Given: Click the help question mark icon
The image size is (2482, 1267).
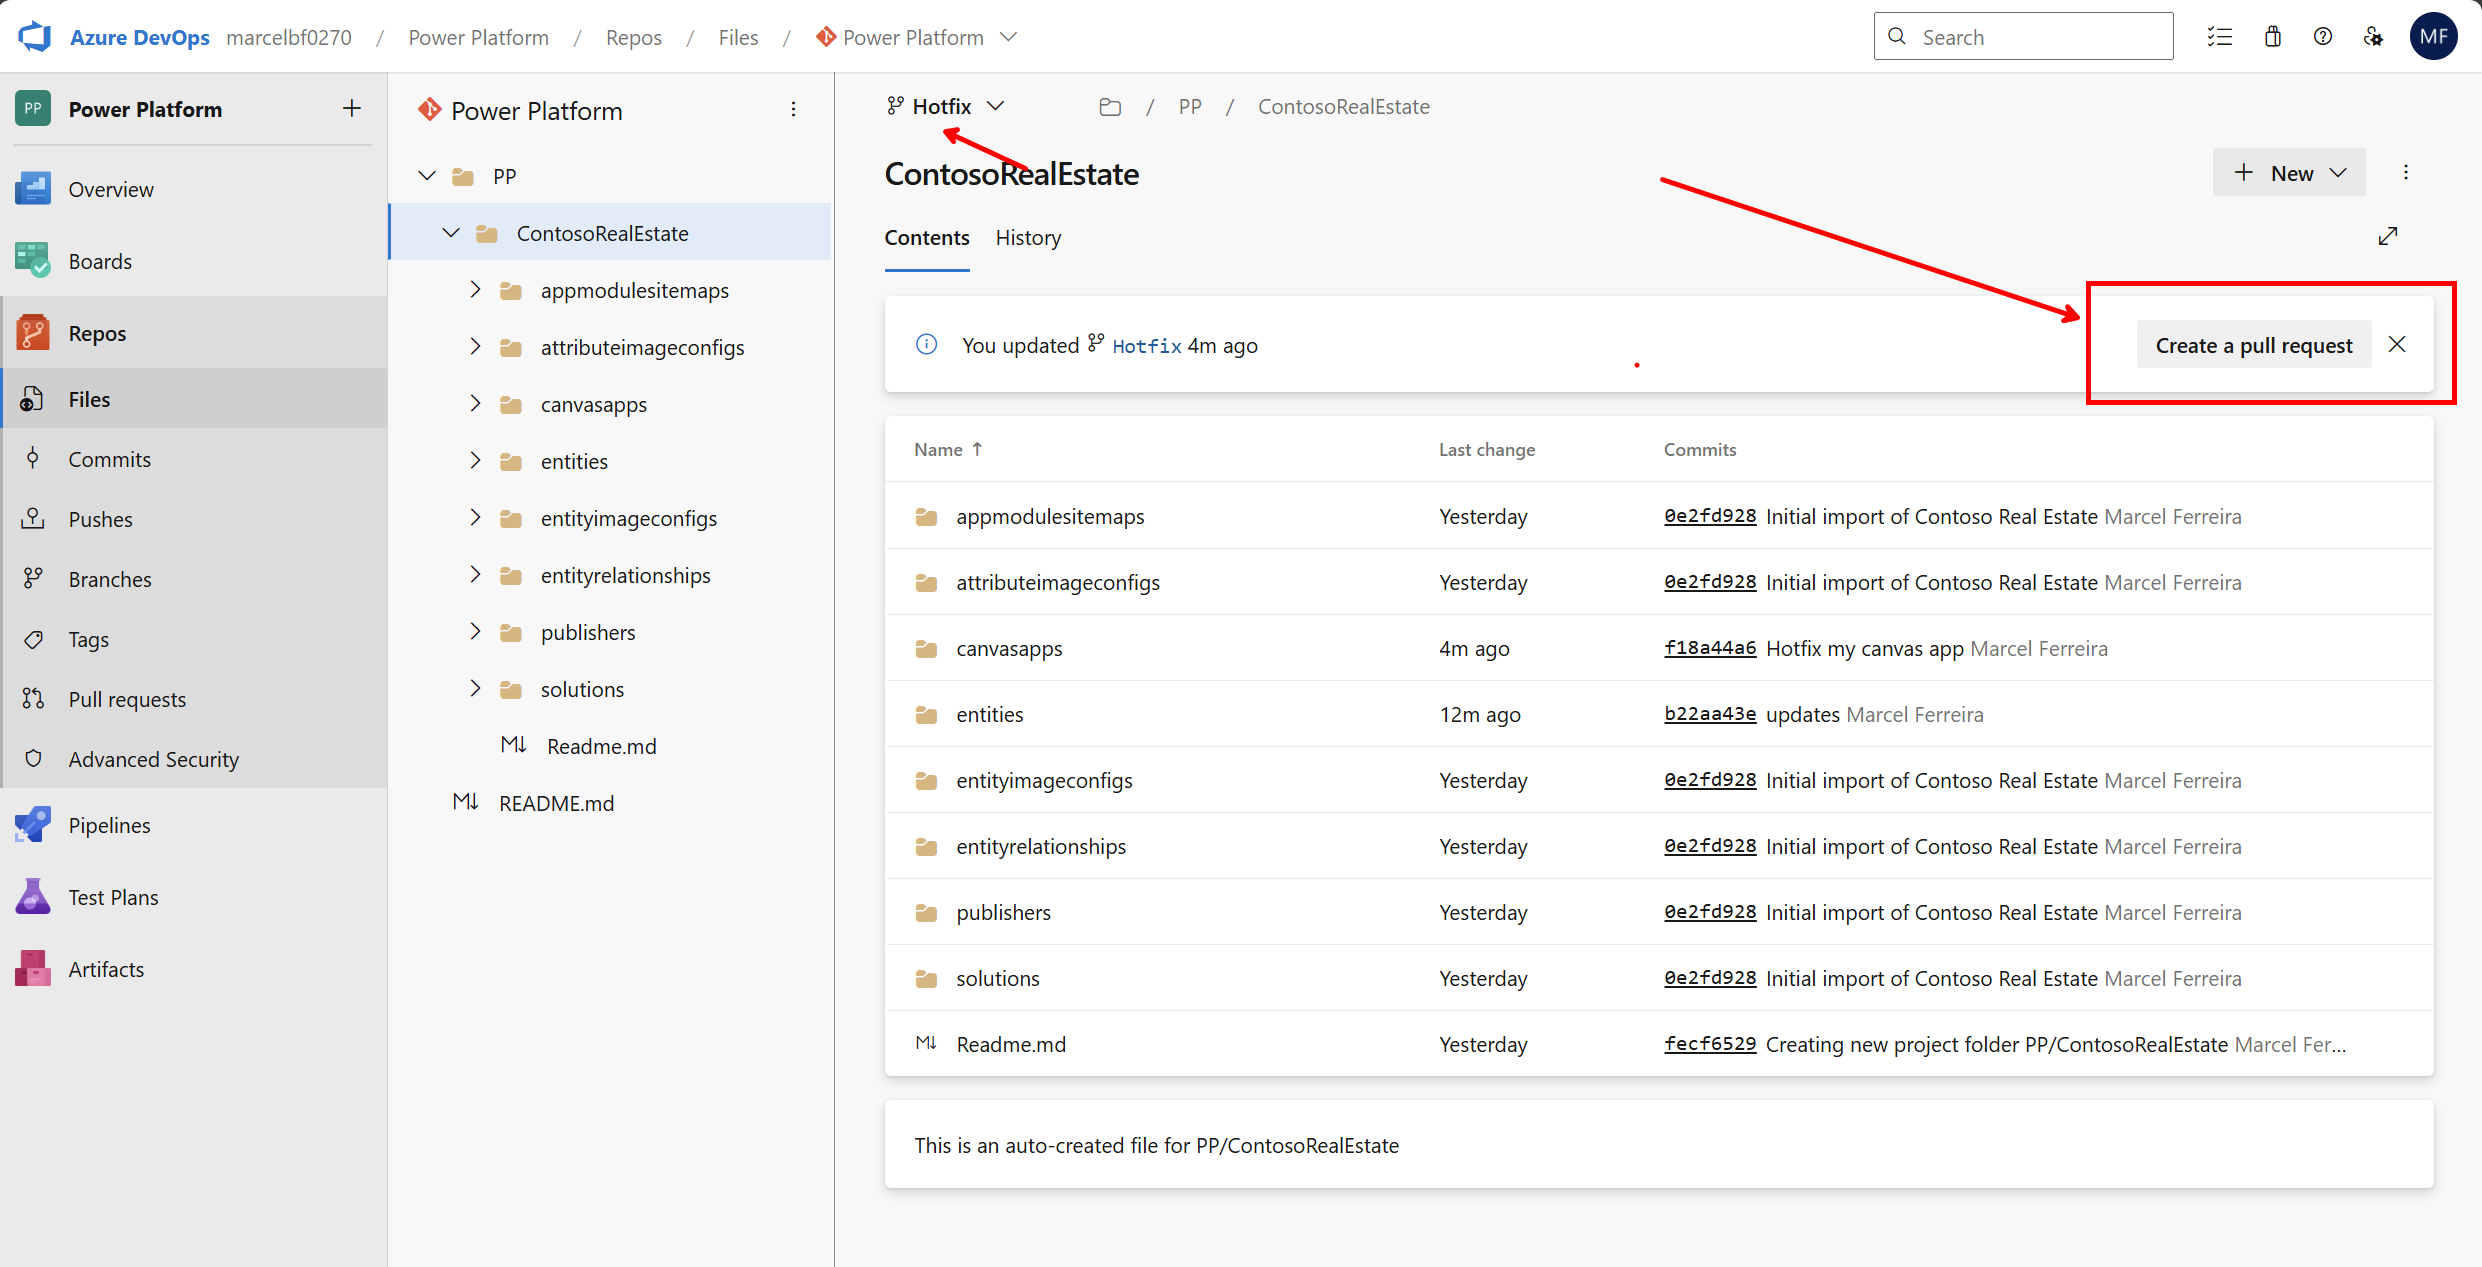Looking at the screenshot, I should point(2322,37).
